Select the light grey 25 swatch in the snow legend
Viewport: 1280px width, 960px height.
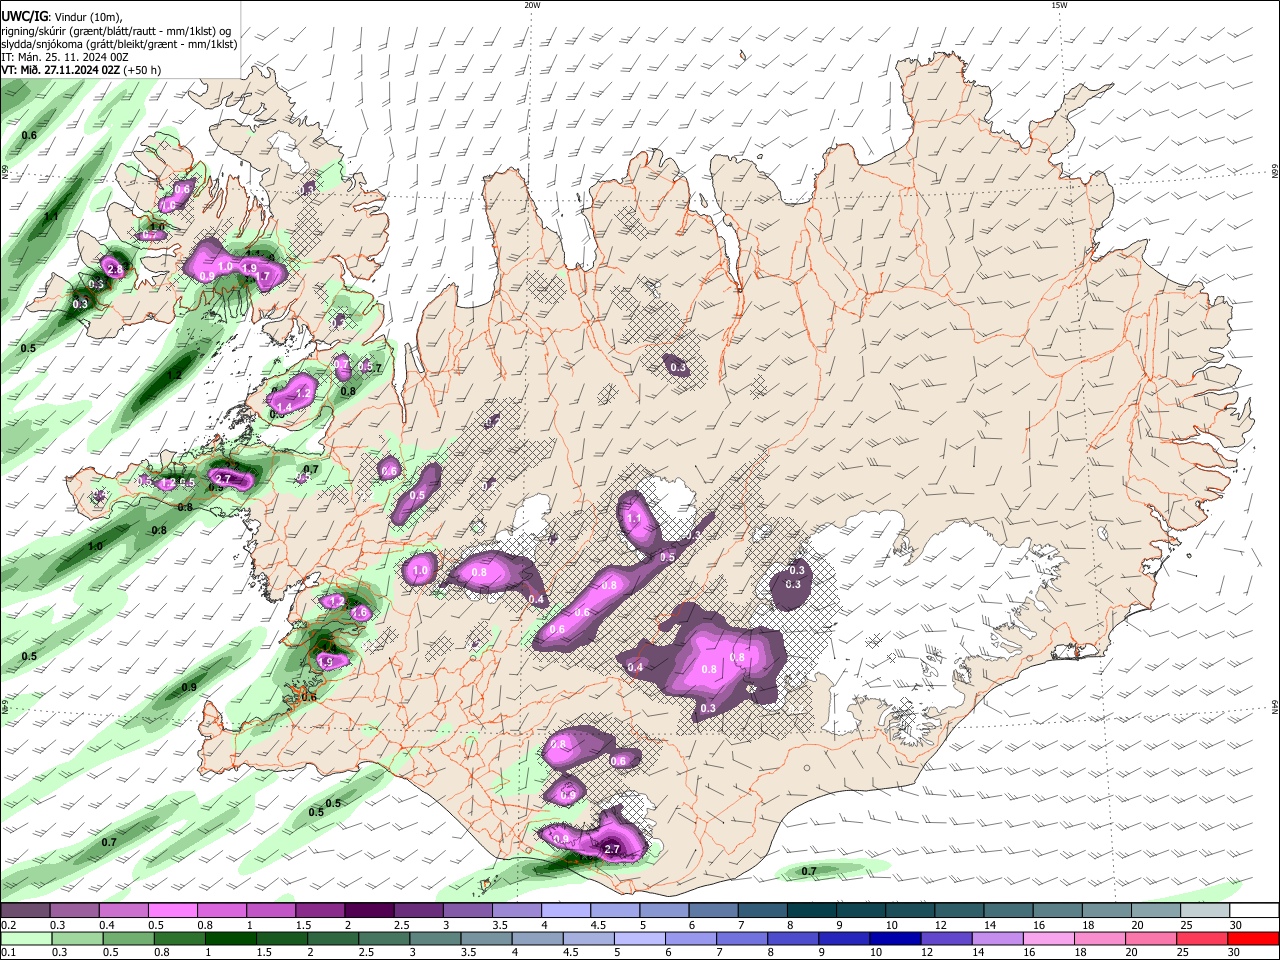(x=1206, y=910)
